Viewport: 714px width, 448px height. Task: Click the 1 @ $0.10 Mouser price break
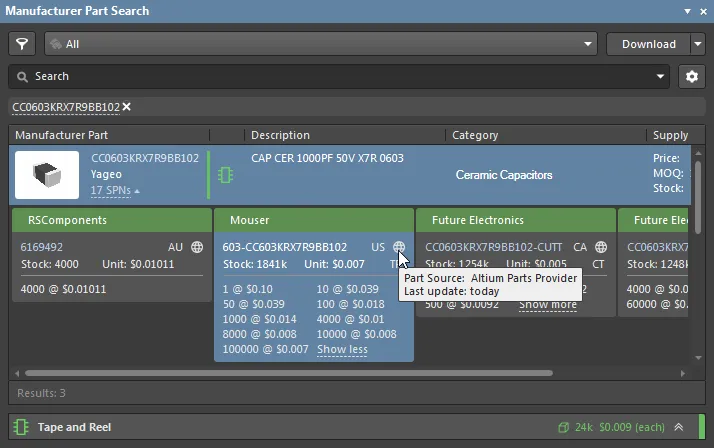pos(248,289)
